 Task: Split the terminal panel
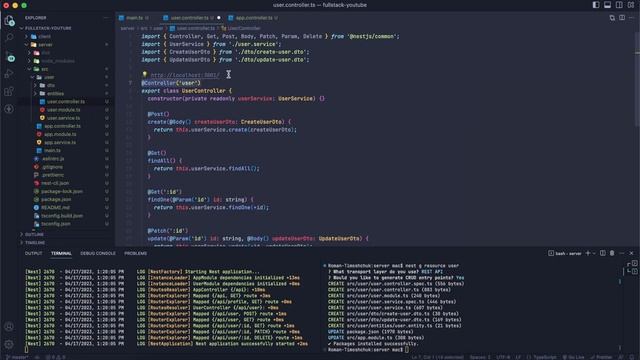[x=603, y=253]
